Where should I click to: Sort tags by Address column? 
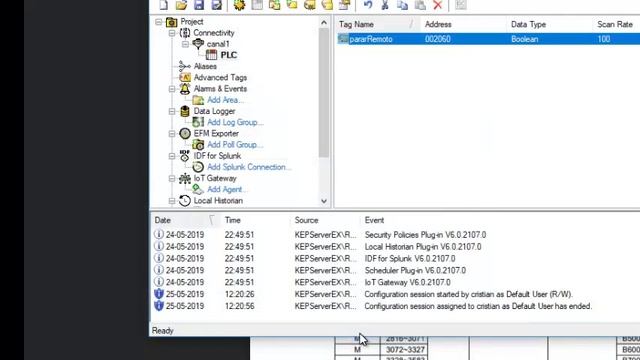(x=463, y=24)
